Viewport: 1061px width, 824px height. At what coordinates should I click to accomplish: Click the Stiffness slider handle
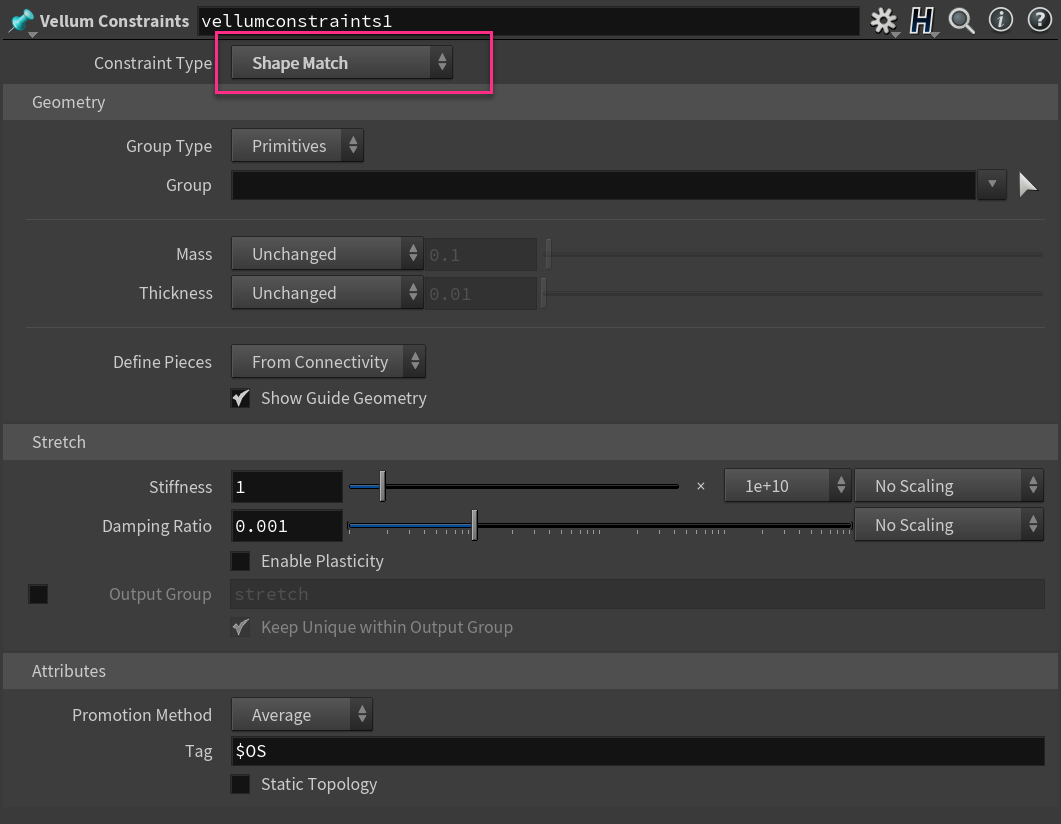[382, 486]
